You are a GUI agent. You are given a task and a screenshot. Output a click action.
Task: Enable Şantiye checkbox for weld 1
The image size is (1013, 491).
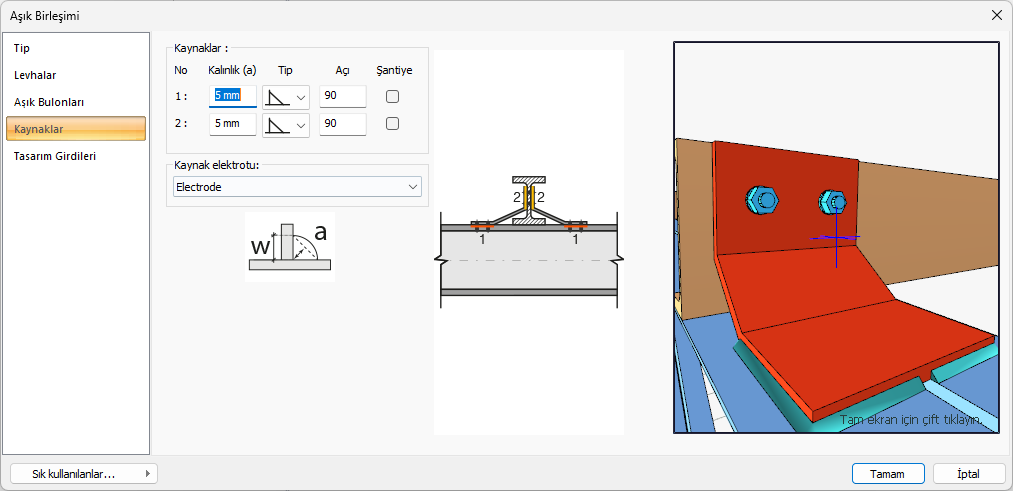(393, 97)
